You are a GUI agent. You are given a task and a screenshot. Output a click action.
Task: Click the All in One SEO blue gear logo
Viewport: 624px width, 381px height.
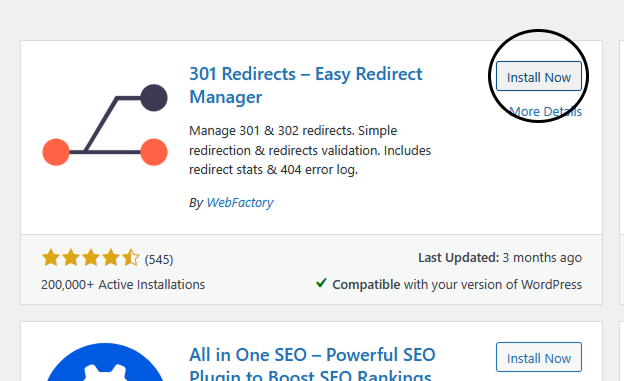[105, 362]
